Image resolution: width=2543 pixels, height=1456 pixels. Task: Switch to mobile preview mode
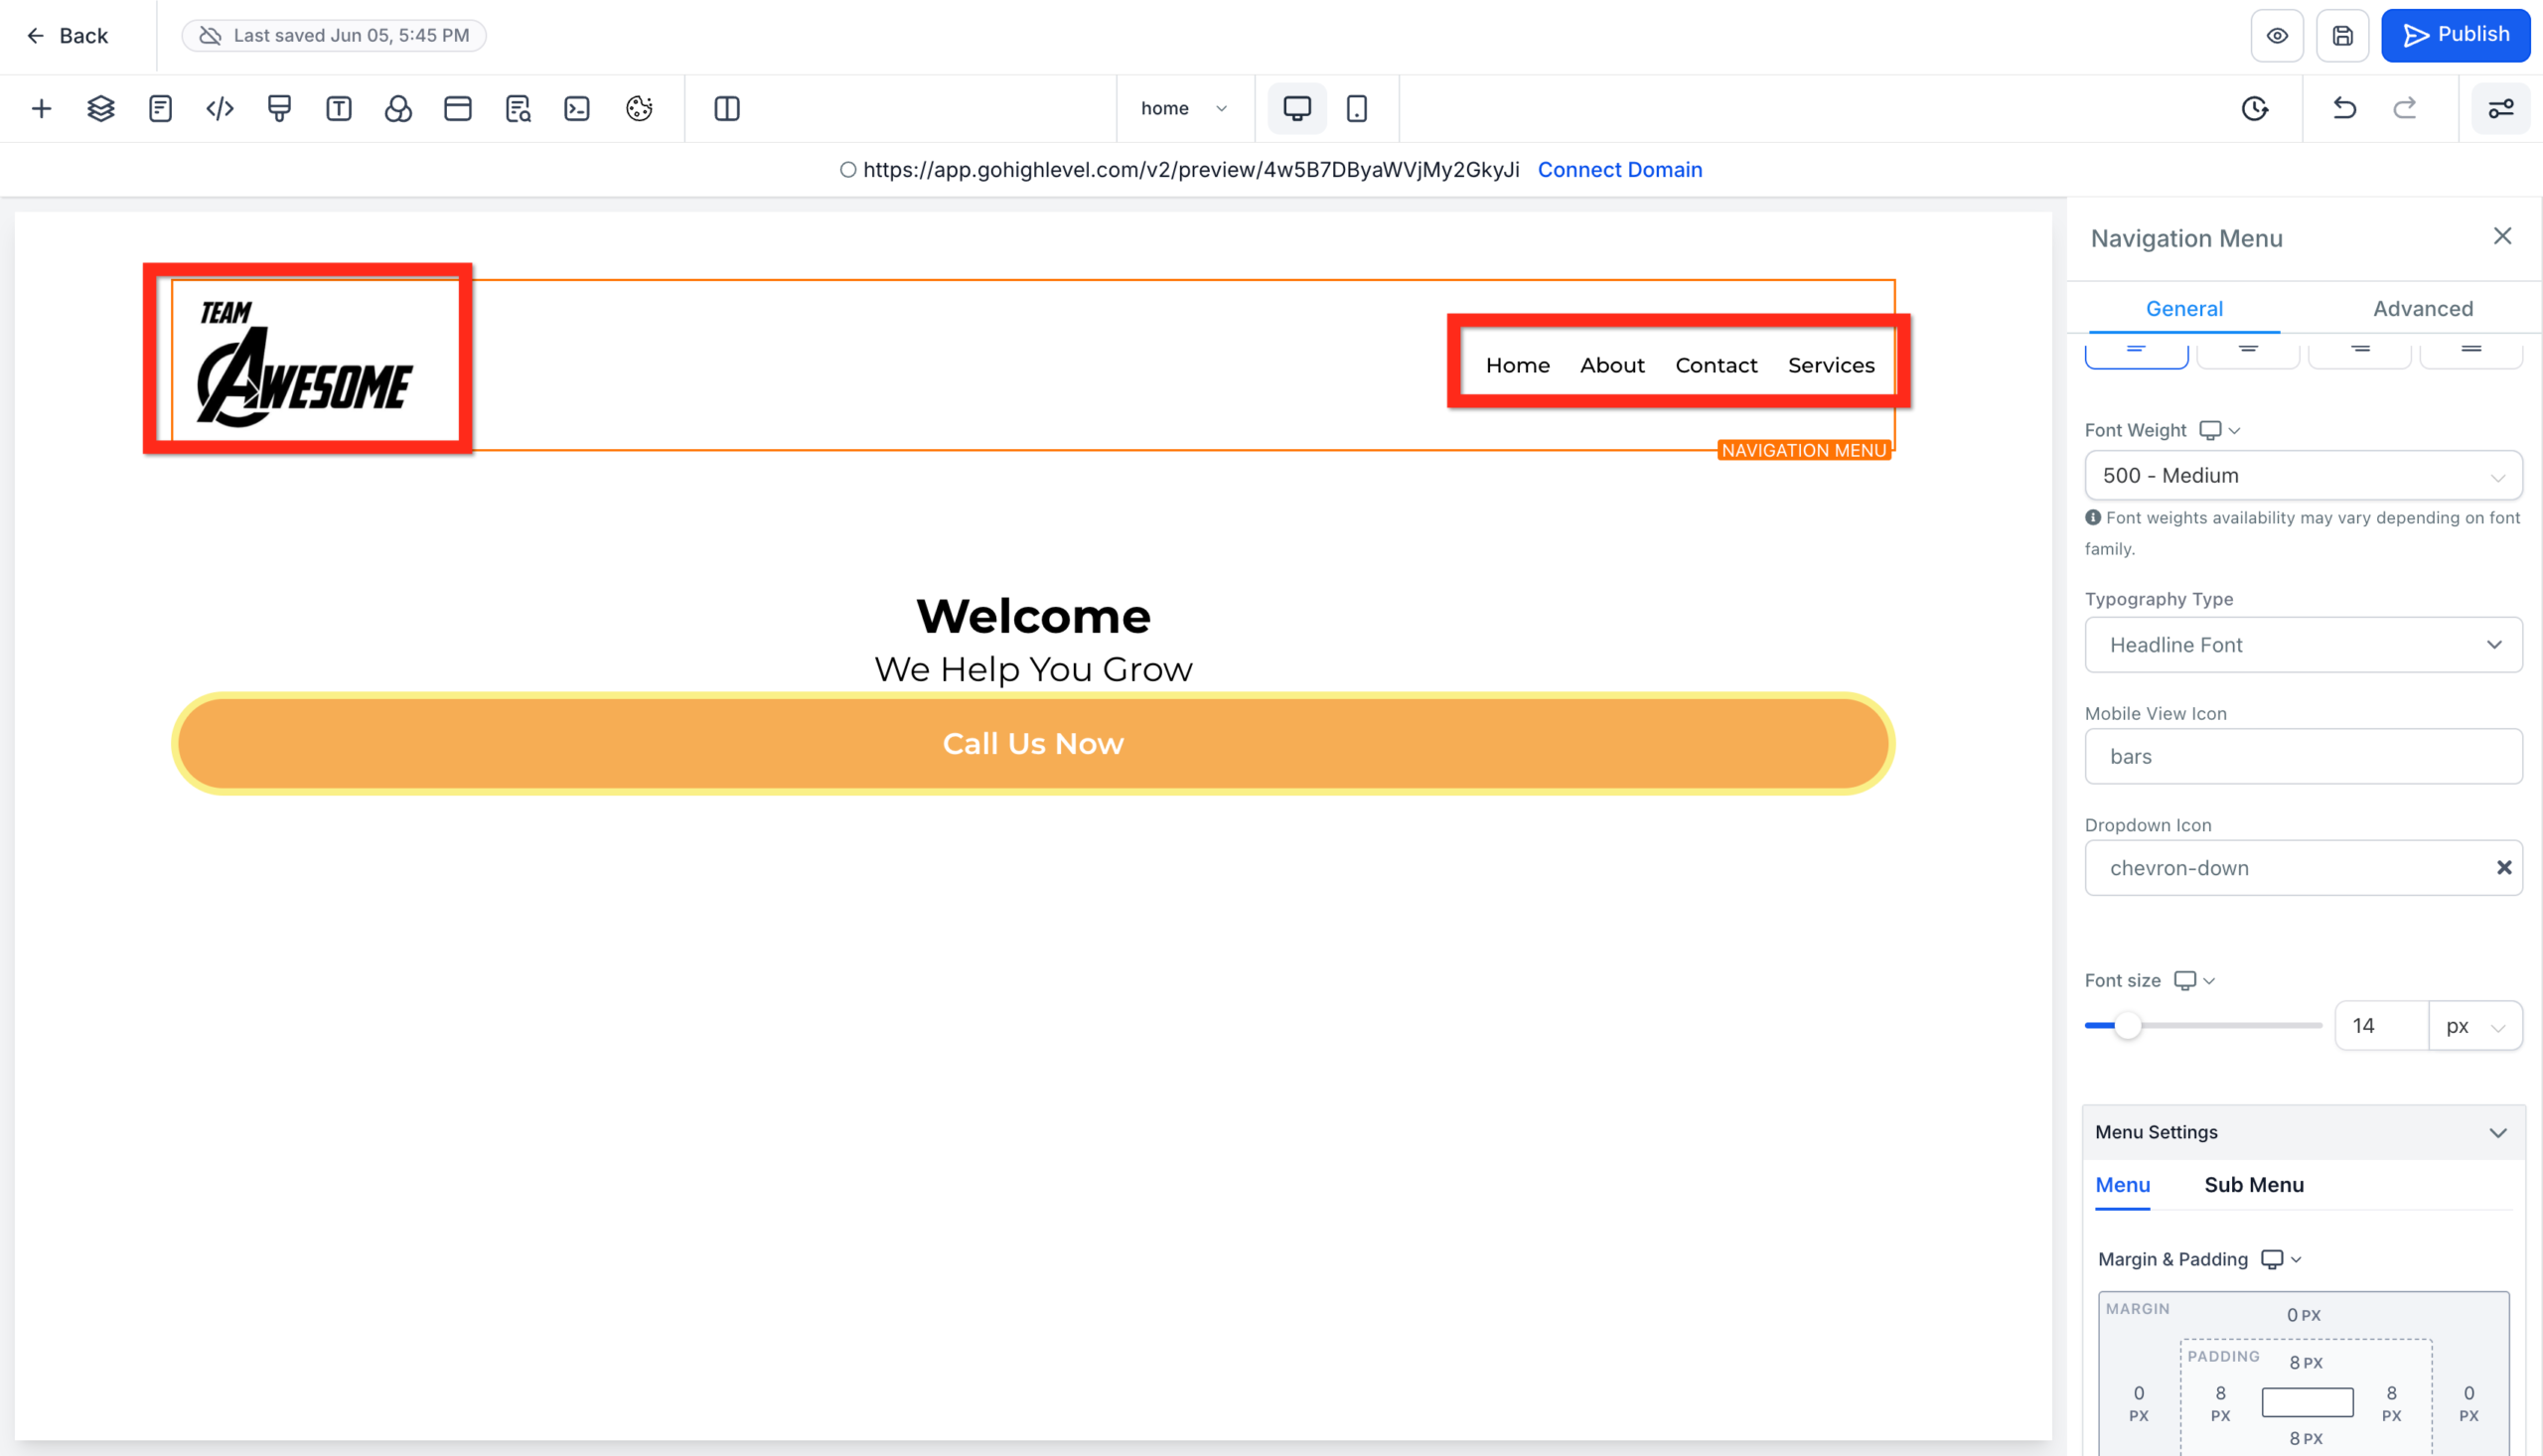(1357, 108)
